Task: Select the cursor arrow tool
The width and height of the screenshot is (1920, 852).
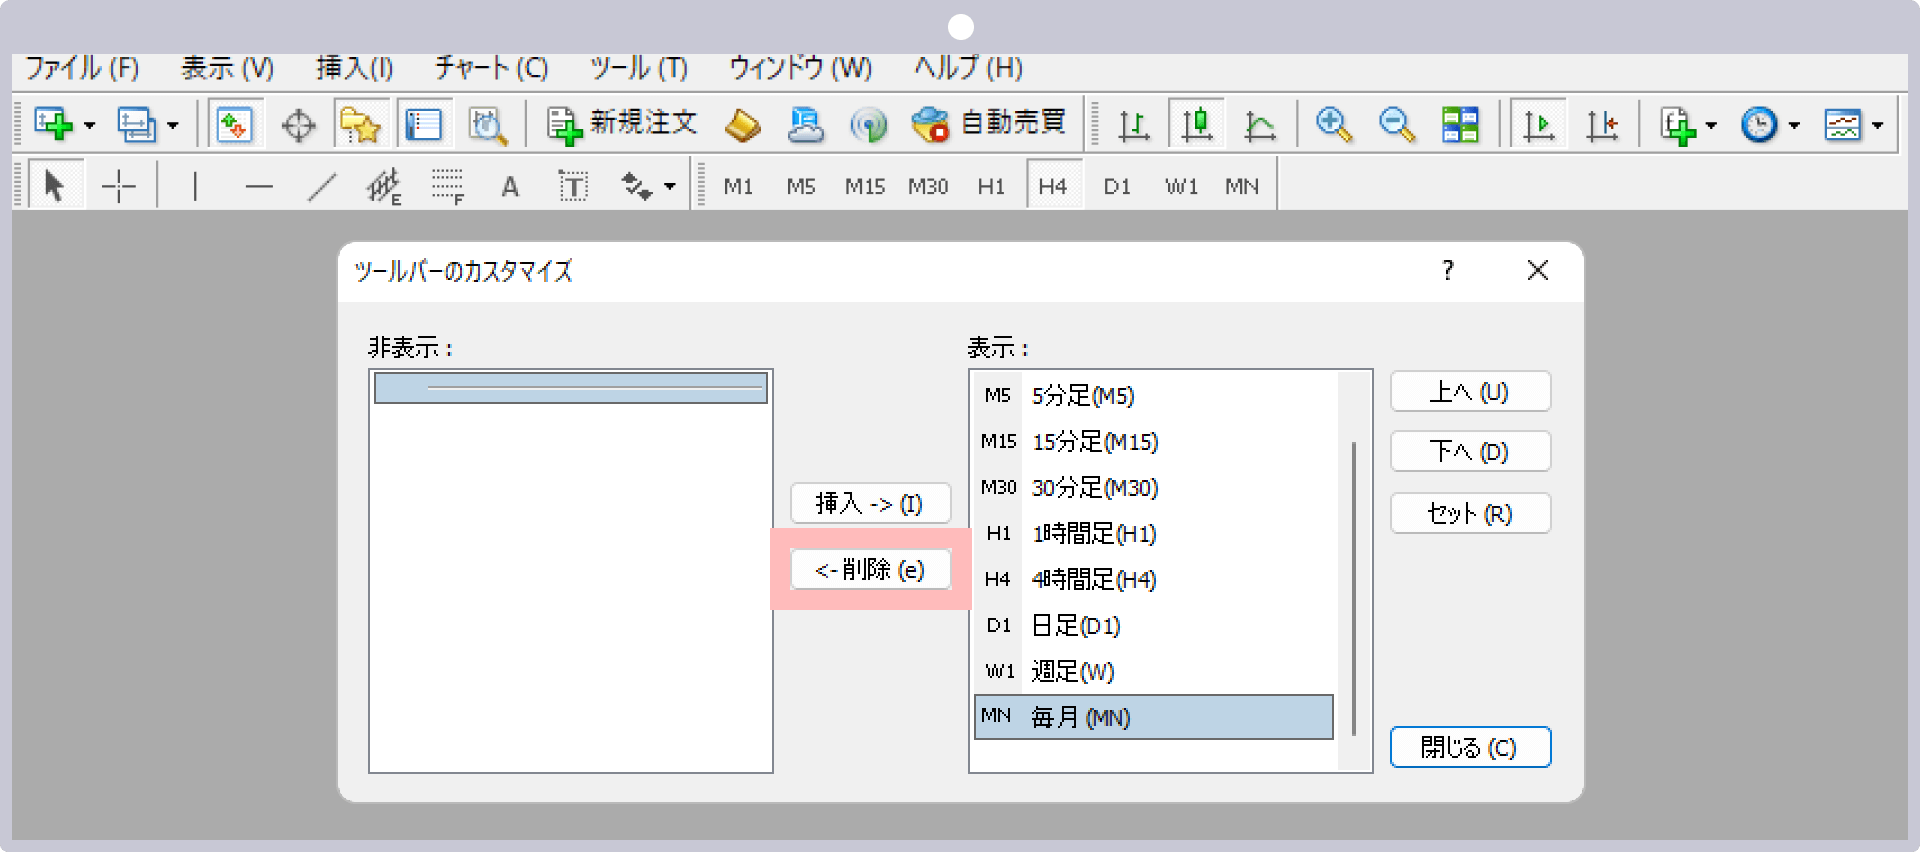Action: (55, 185)
